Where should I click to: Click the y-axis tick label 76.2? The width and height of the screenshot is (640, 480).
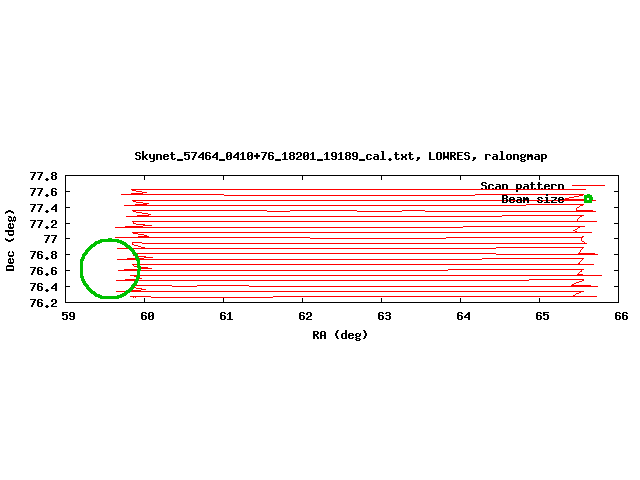point(43,303)
